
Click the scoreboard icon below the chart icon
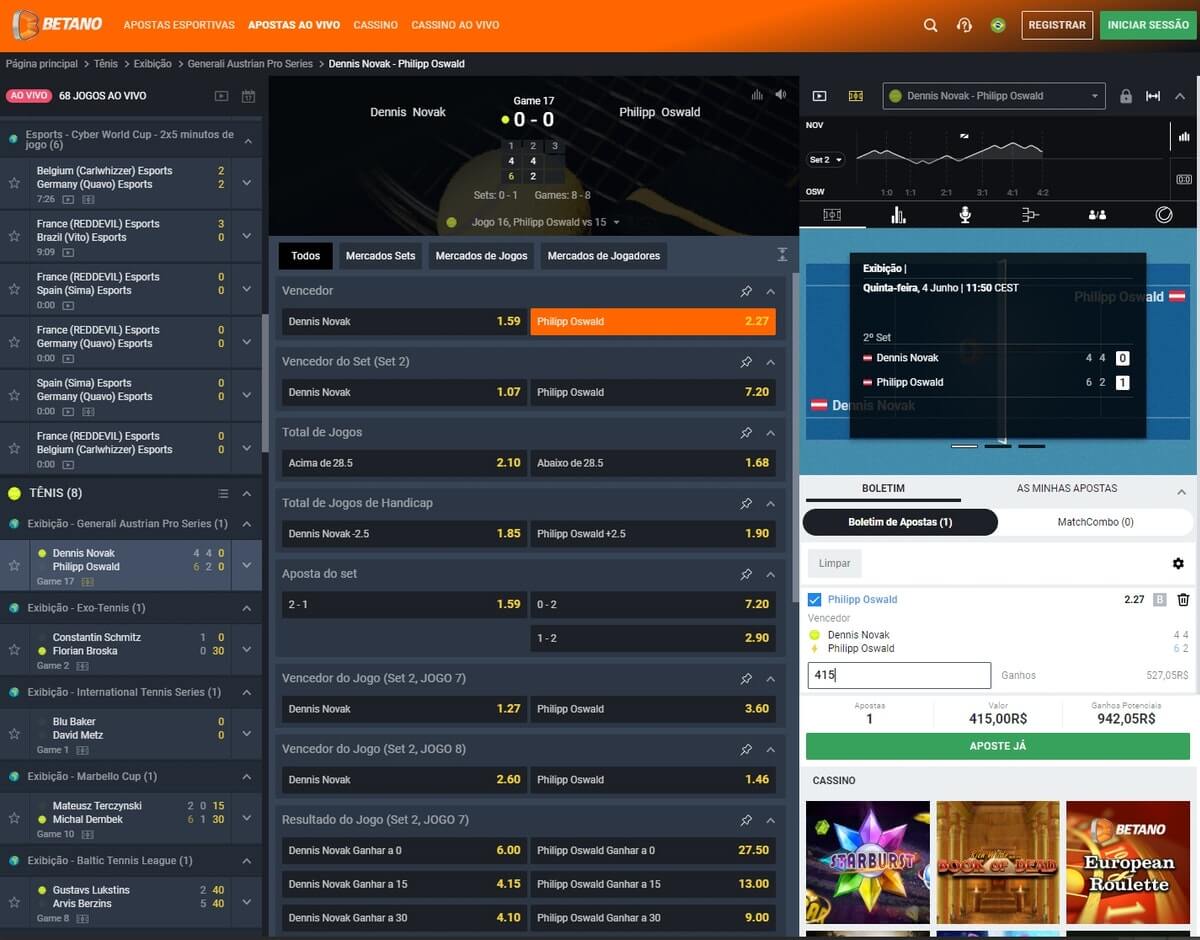[1184, 180]
